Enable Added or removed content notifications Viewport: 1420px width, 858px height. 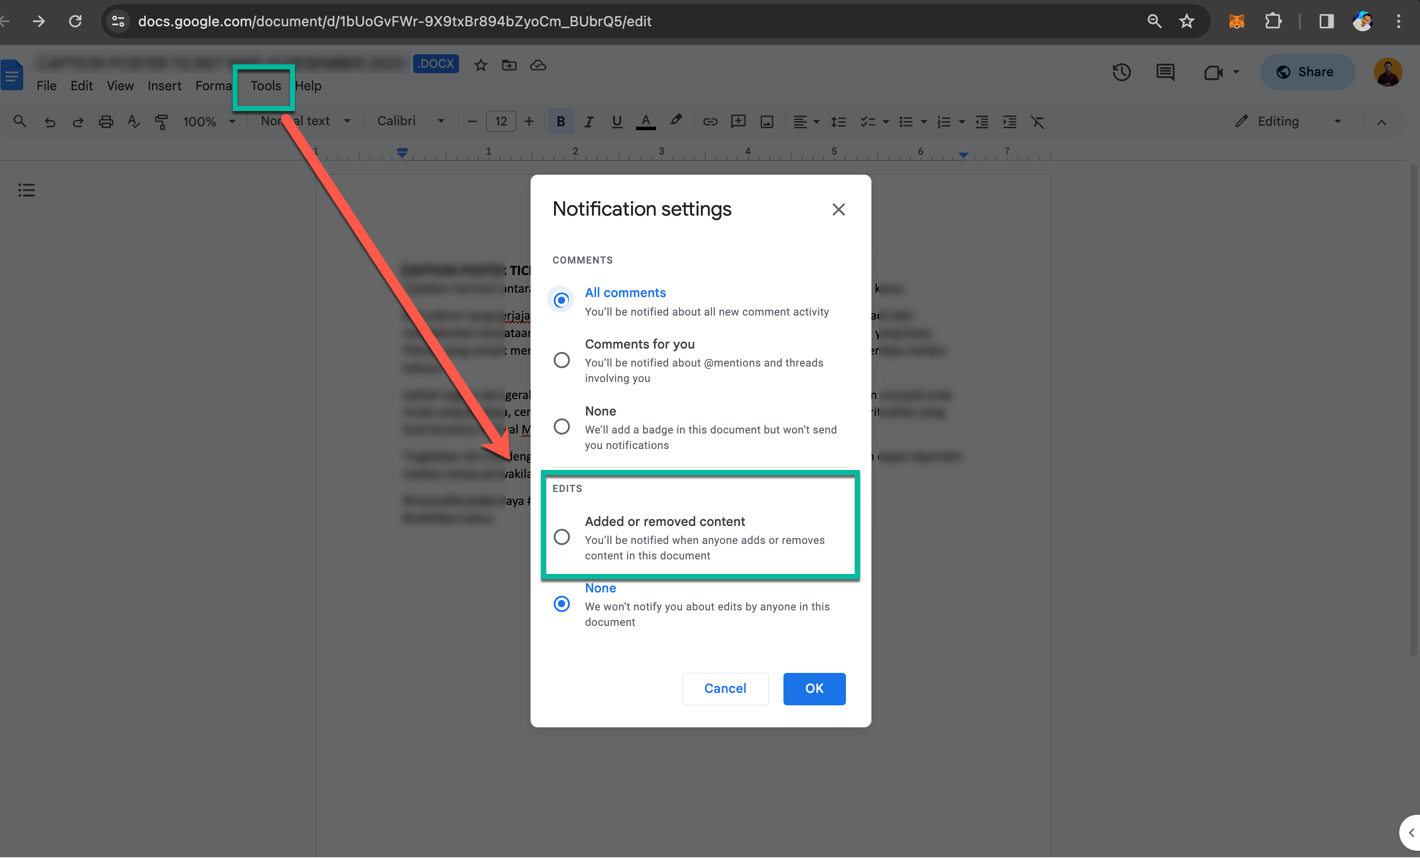[561, 537]
